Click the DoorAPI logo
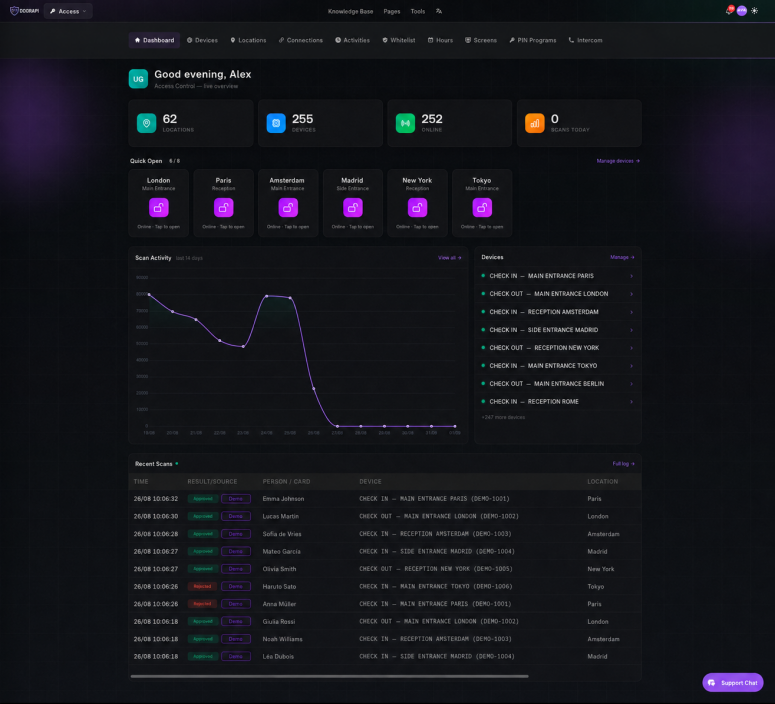775x704 pixels. (x=24, y=11)
